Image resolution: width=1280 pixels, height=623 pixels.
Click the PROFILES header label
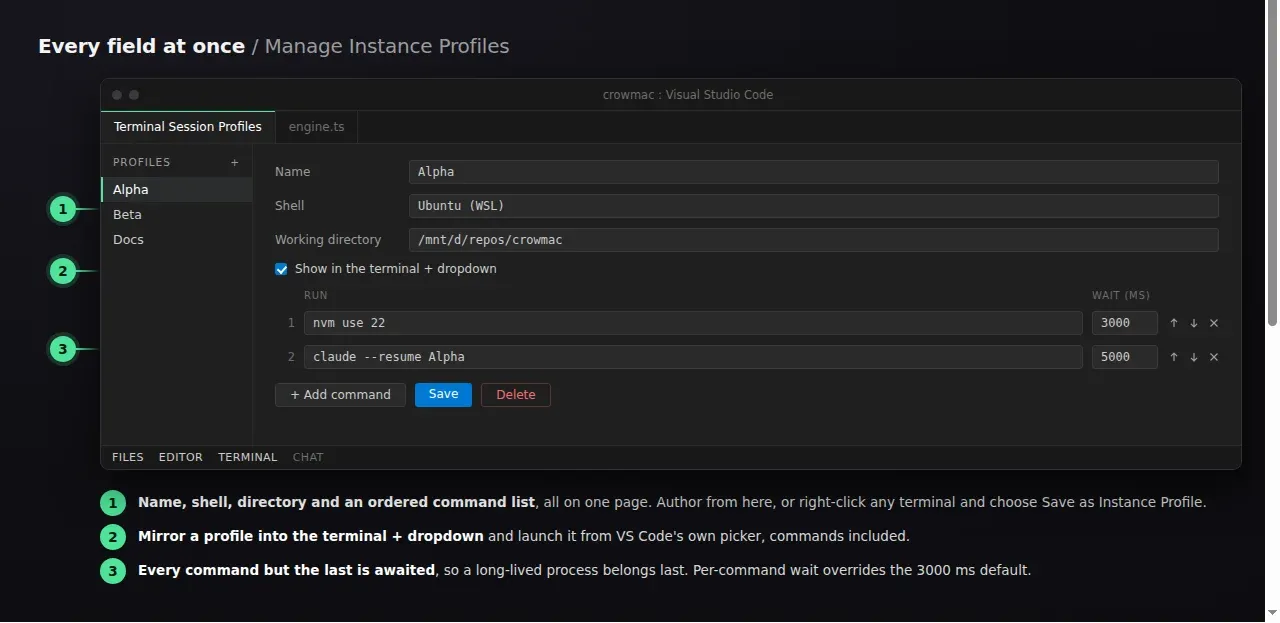[142, 162]
